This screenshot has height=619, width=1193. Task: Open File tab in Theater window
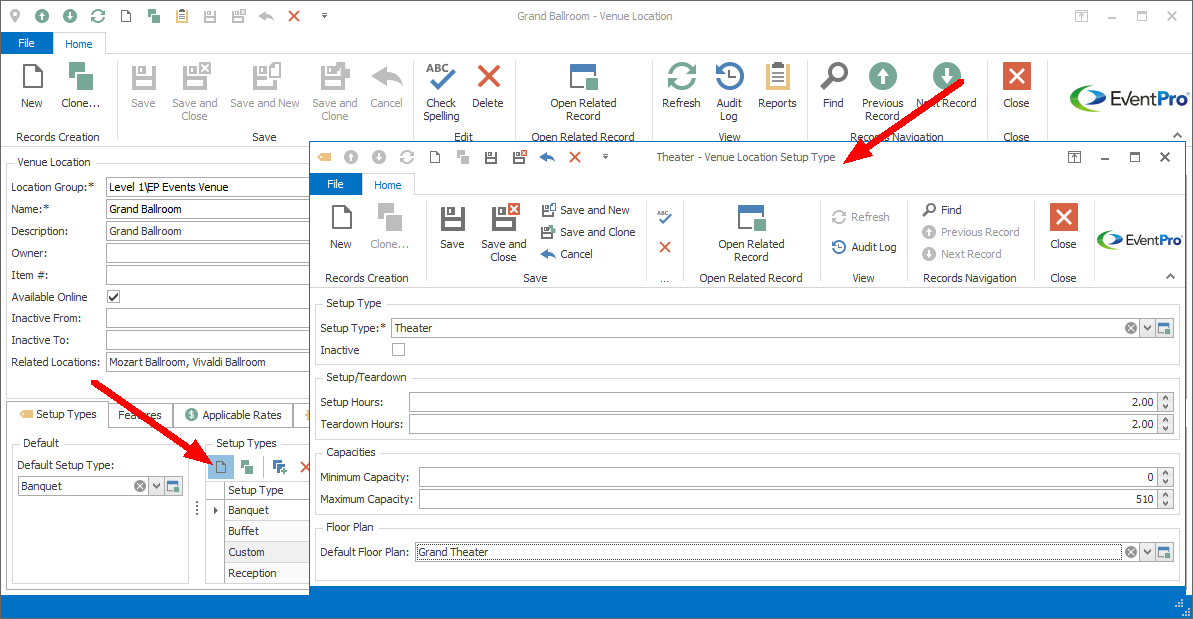336,184
